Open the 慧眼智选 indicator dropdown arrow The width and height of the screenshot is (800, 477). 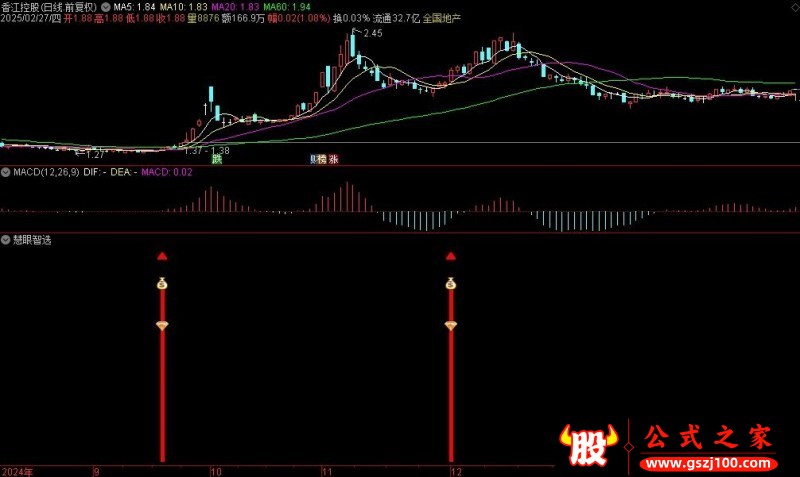click(x=6, y=240)
